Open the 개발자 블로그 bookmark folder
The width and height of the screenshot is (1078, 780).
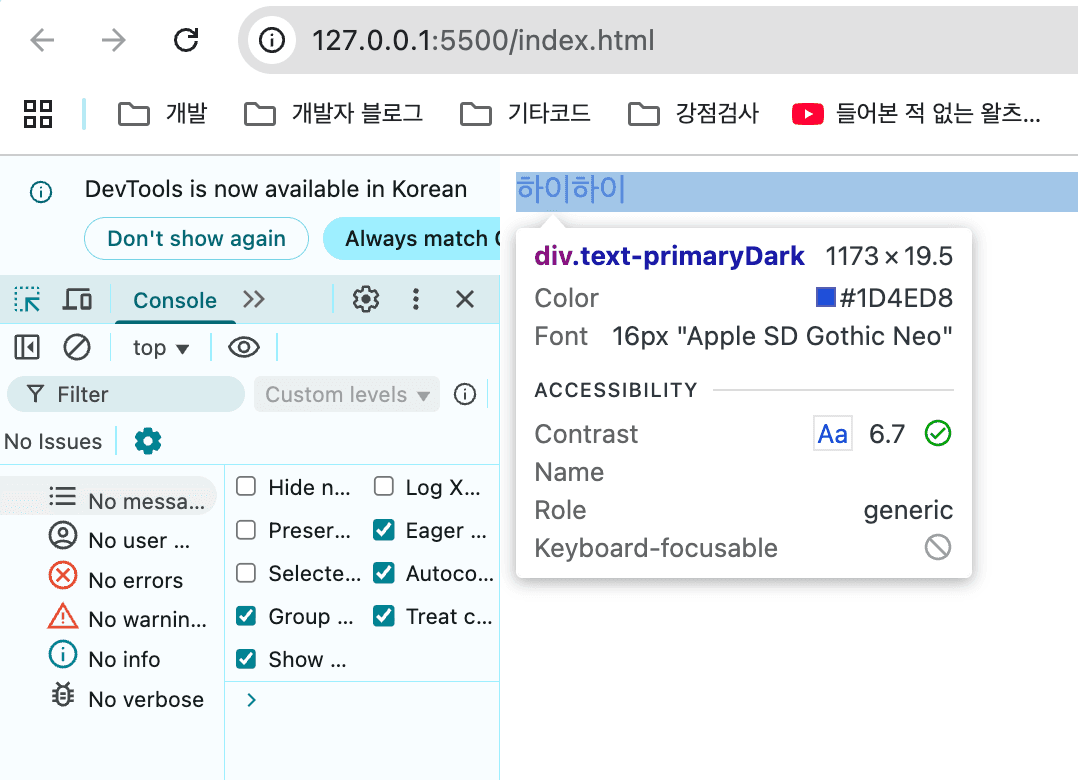point(334,113)
